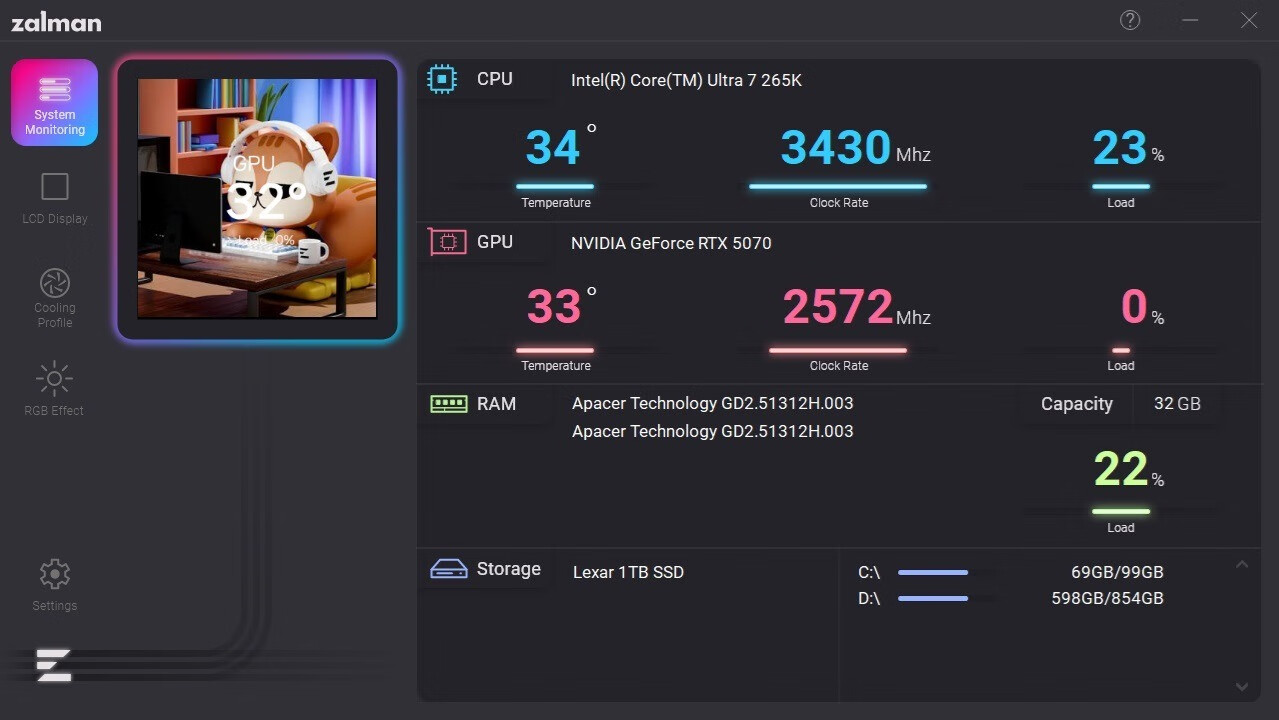Open the Cooling Profile fan icon

point(54,282)
